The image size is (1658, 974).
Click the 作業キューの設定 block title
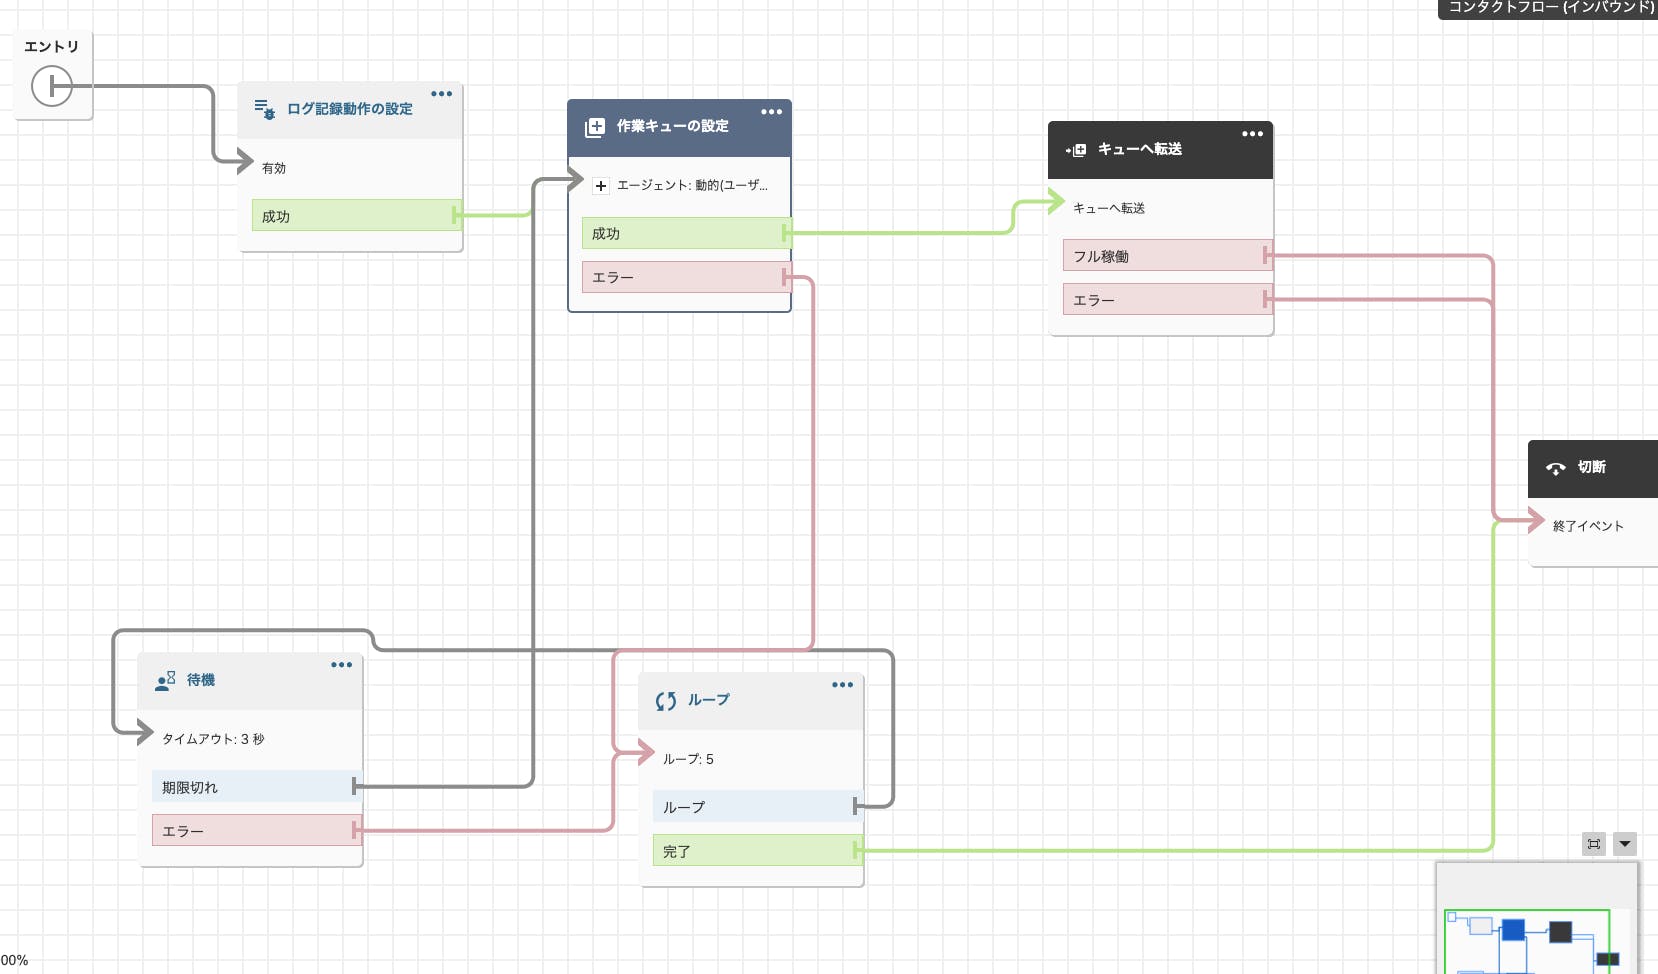pyautogui.click(x=672, y=126)
